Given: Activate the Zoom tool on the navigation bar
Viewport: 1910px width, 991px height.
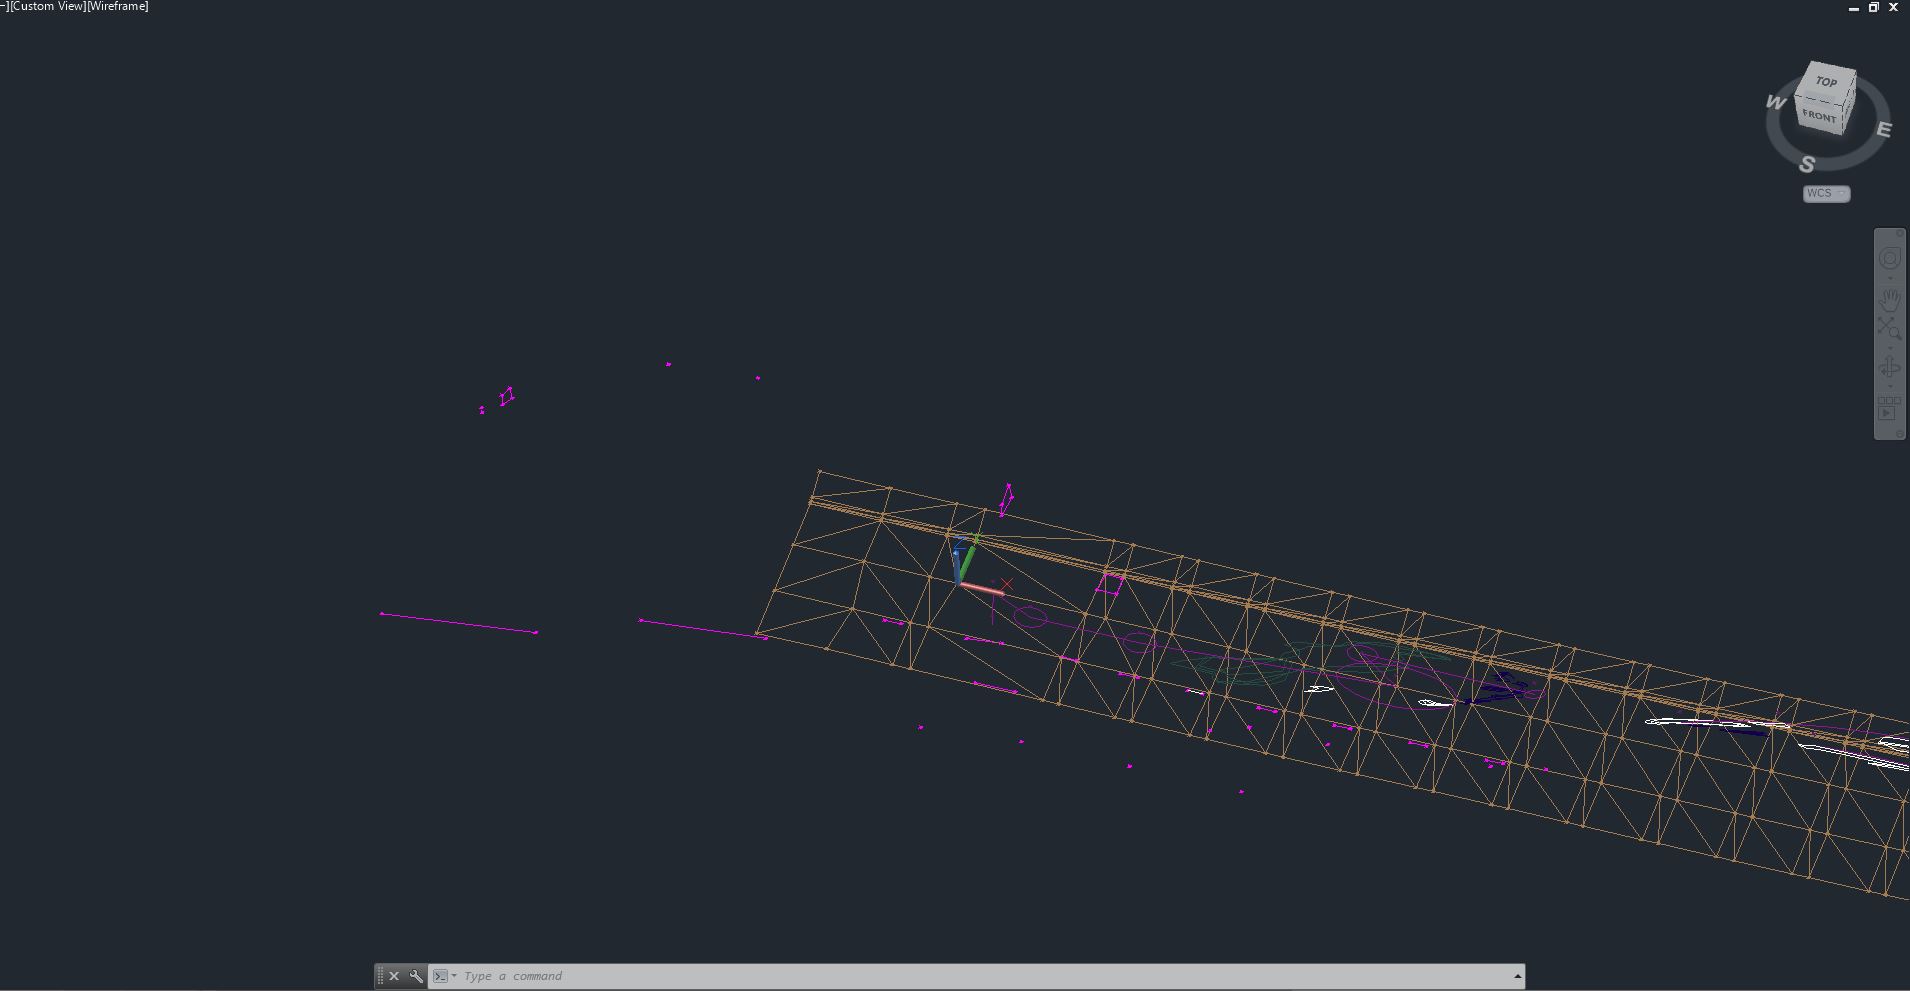Looking at the screenshot, I should click(1890, 326).
